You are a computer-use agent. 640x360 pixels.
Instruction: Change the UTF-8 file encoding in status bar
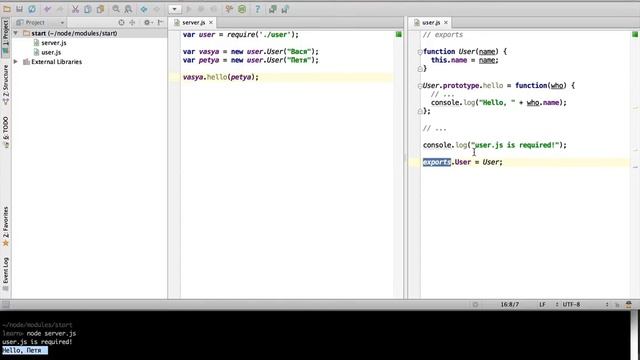(x=571, y=304)
